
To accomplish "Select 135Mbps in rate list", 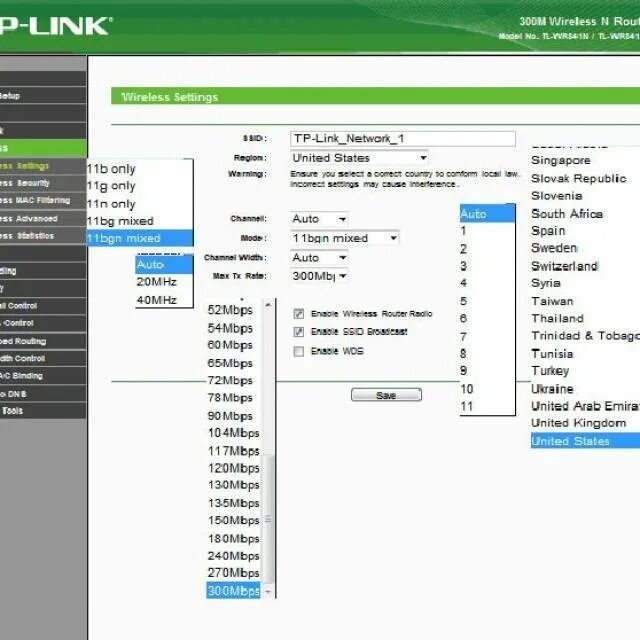I will 233,503.
